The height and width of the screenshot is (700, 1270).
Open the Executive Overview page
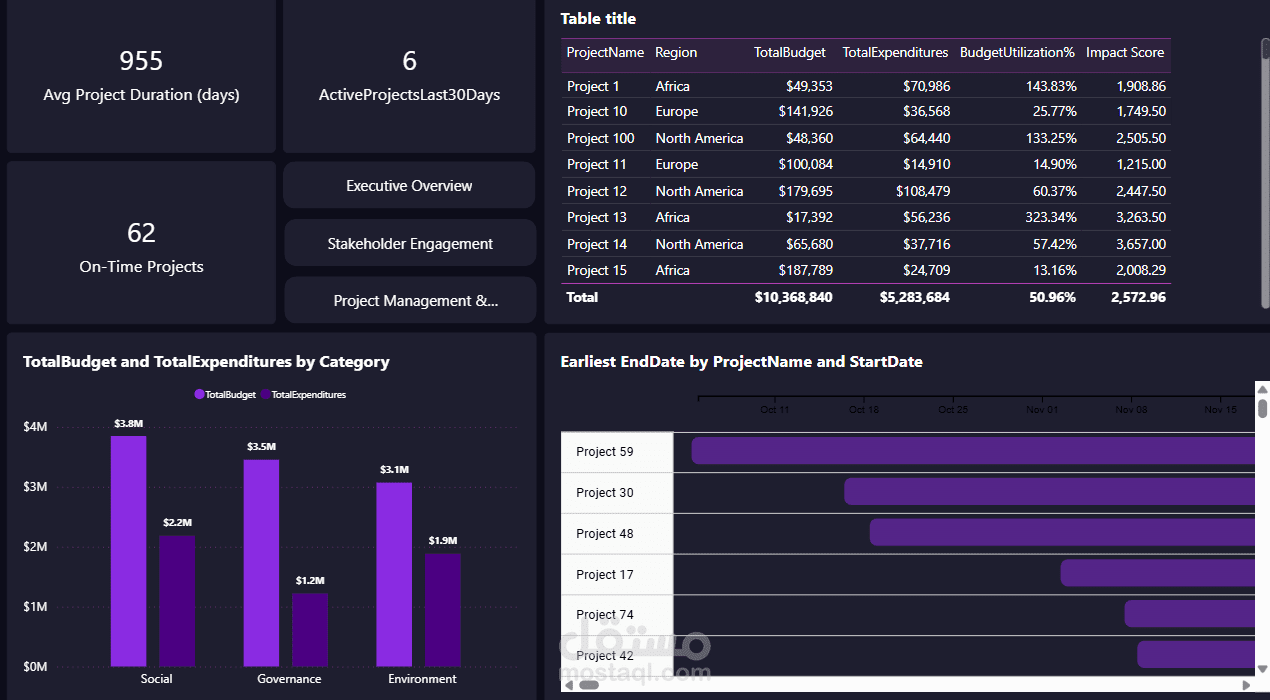click(408, 185)
